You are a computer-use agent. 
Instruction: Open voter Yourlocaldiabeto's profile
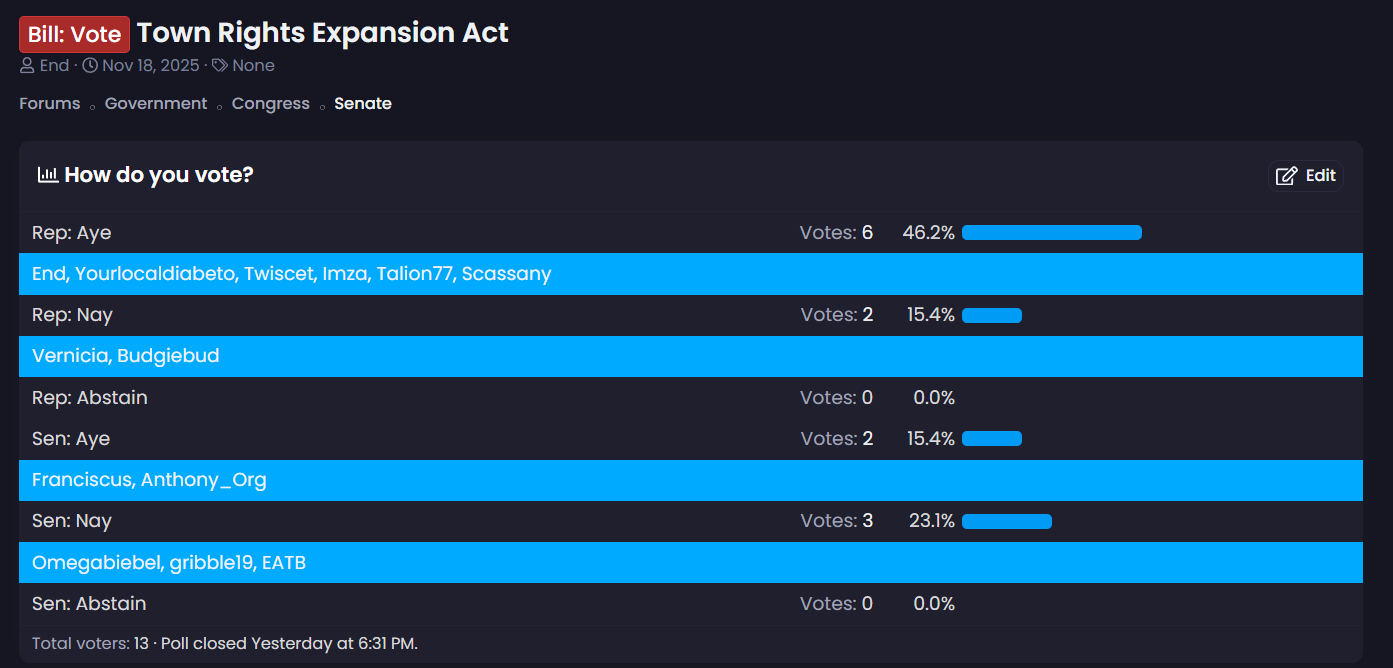pos(154,274)
